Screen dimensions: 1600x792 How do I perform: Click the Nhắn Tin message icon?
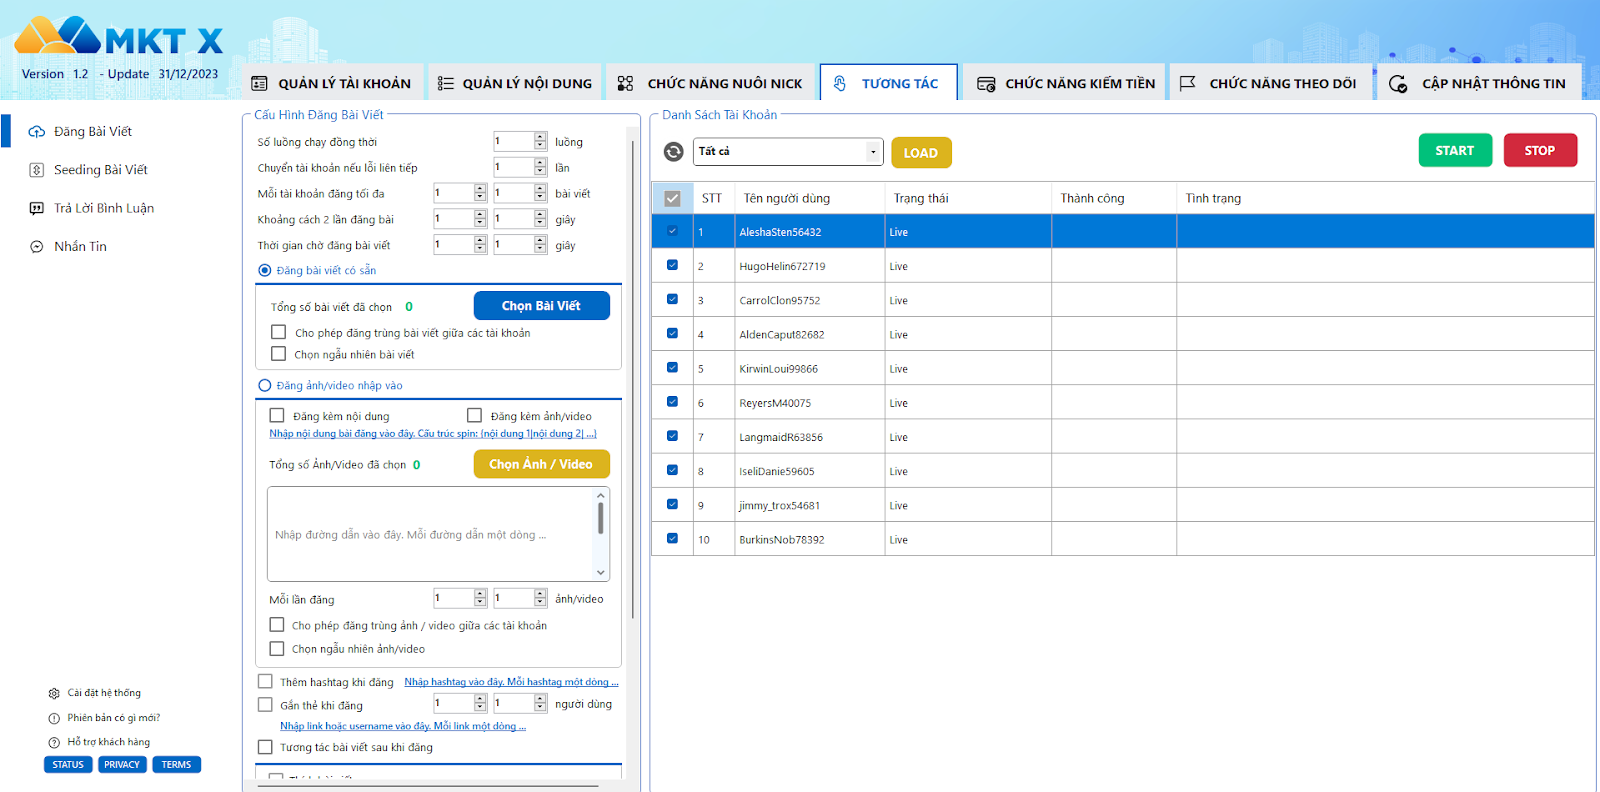tap(37, 247)
